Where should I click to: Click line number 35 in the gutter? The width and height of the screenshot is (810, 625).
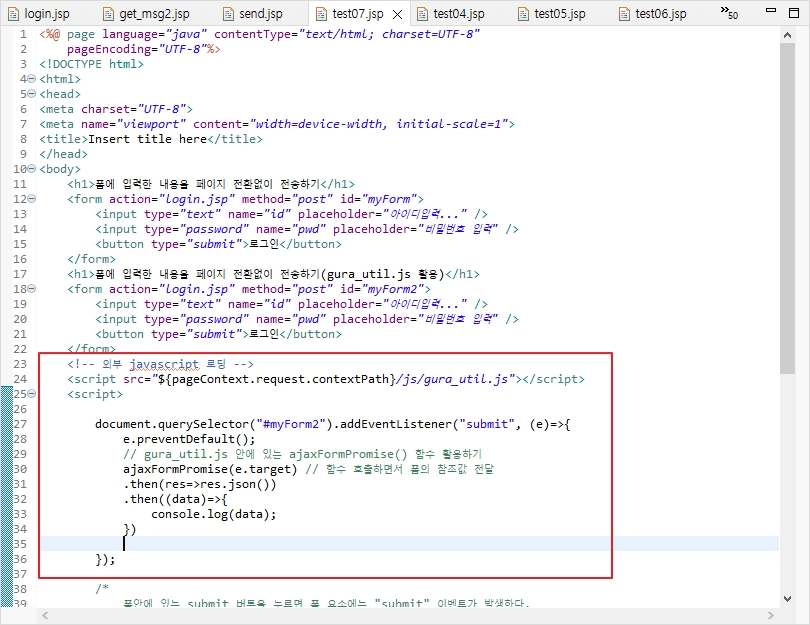coord(20,544)
